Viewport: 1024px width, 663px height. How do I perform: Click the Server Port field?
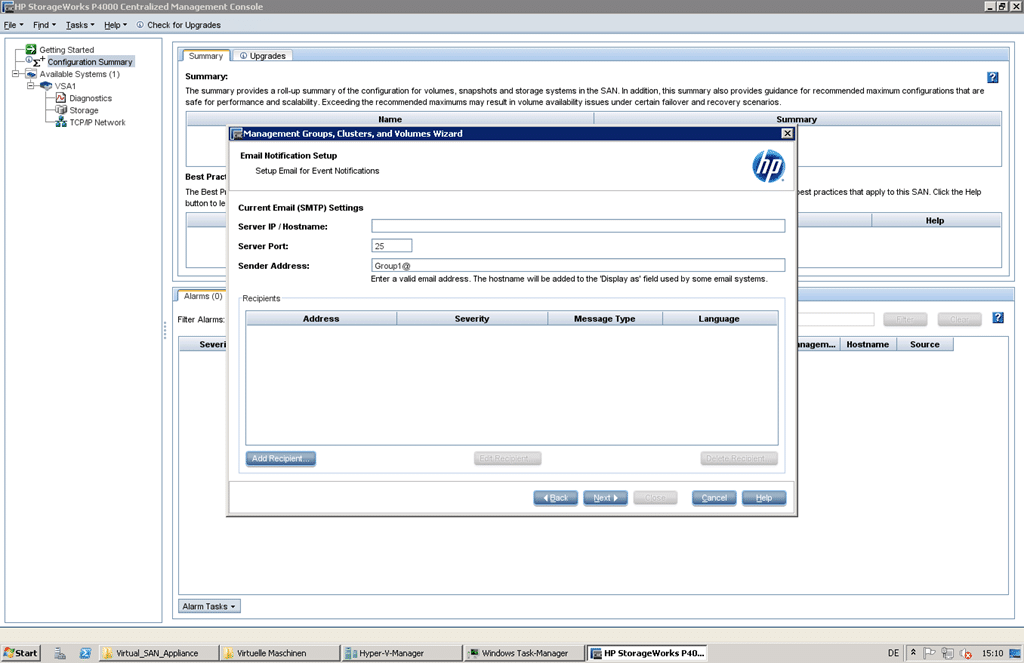[392, 246]
